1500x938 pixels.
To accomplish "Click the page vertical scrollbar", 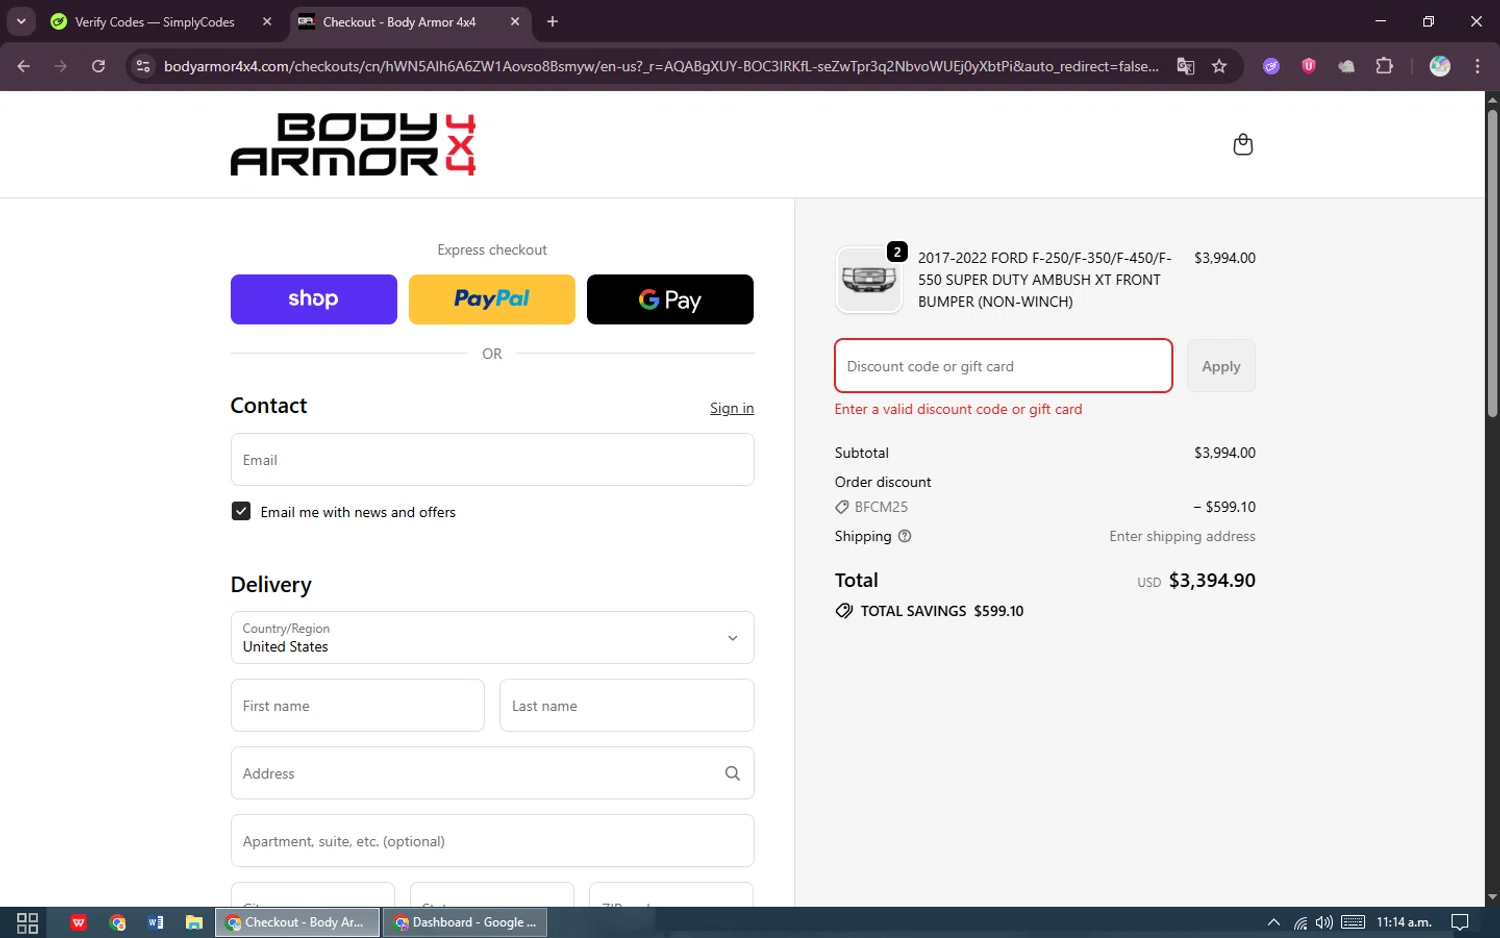I will pyautogui.click(x=1492, y=263).
